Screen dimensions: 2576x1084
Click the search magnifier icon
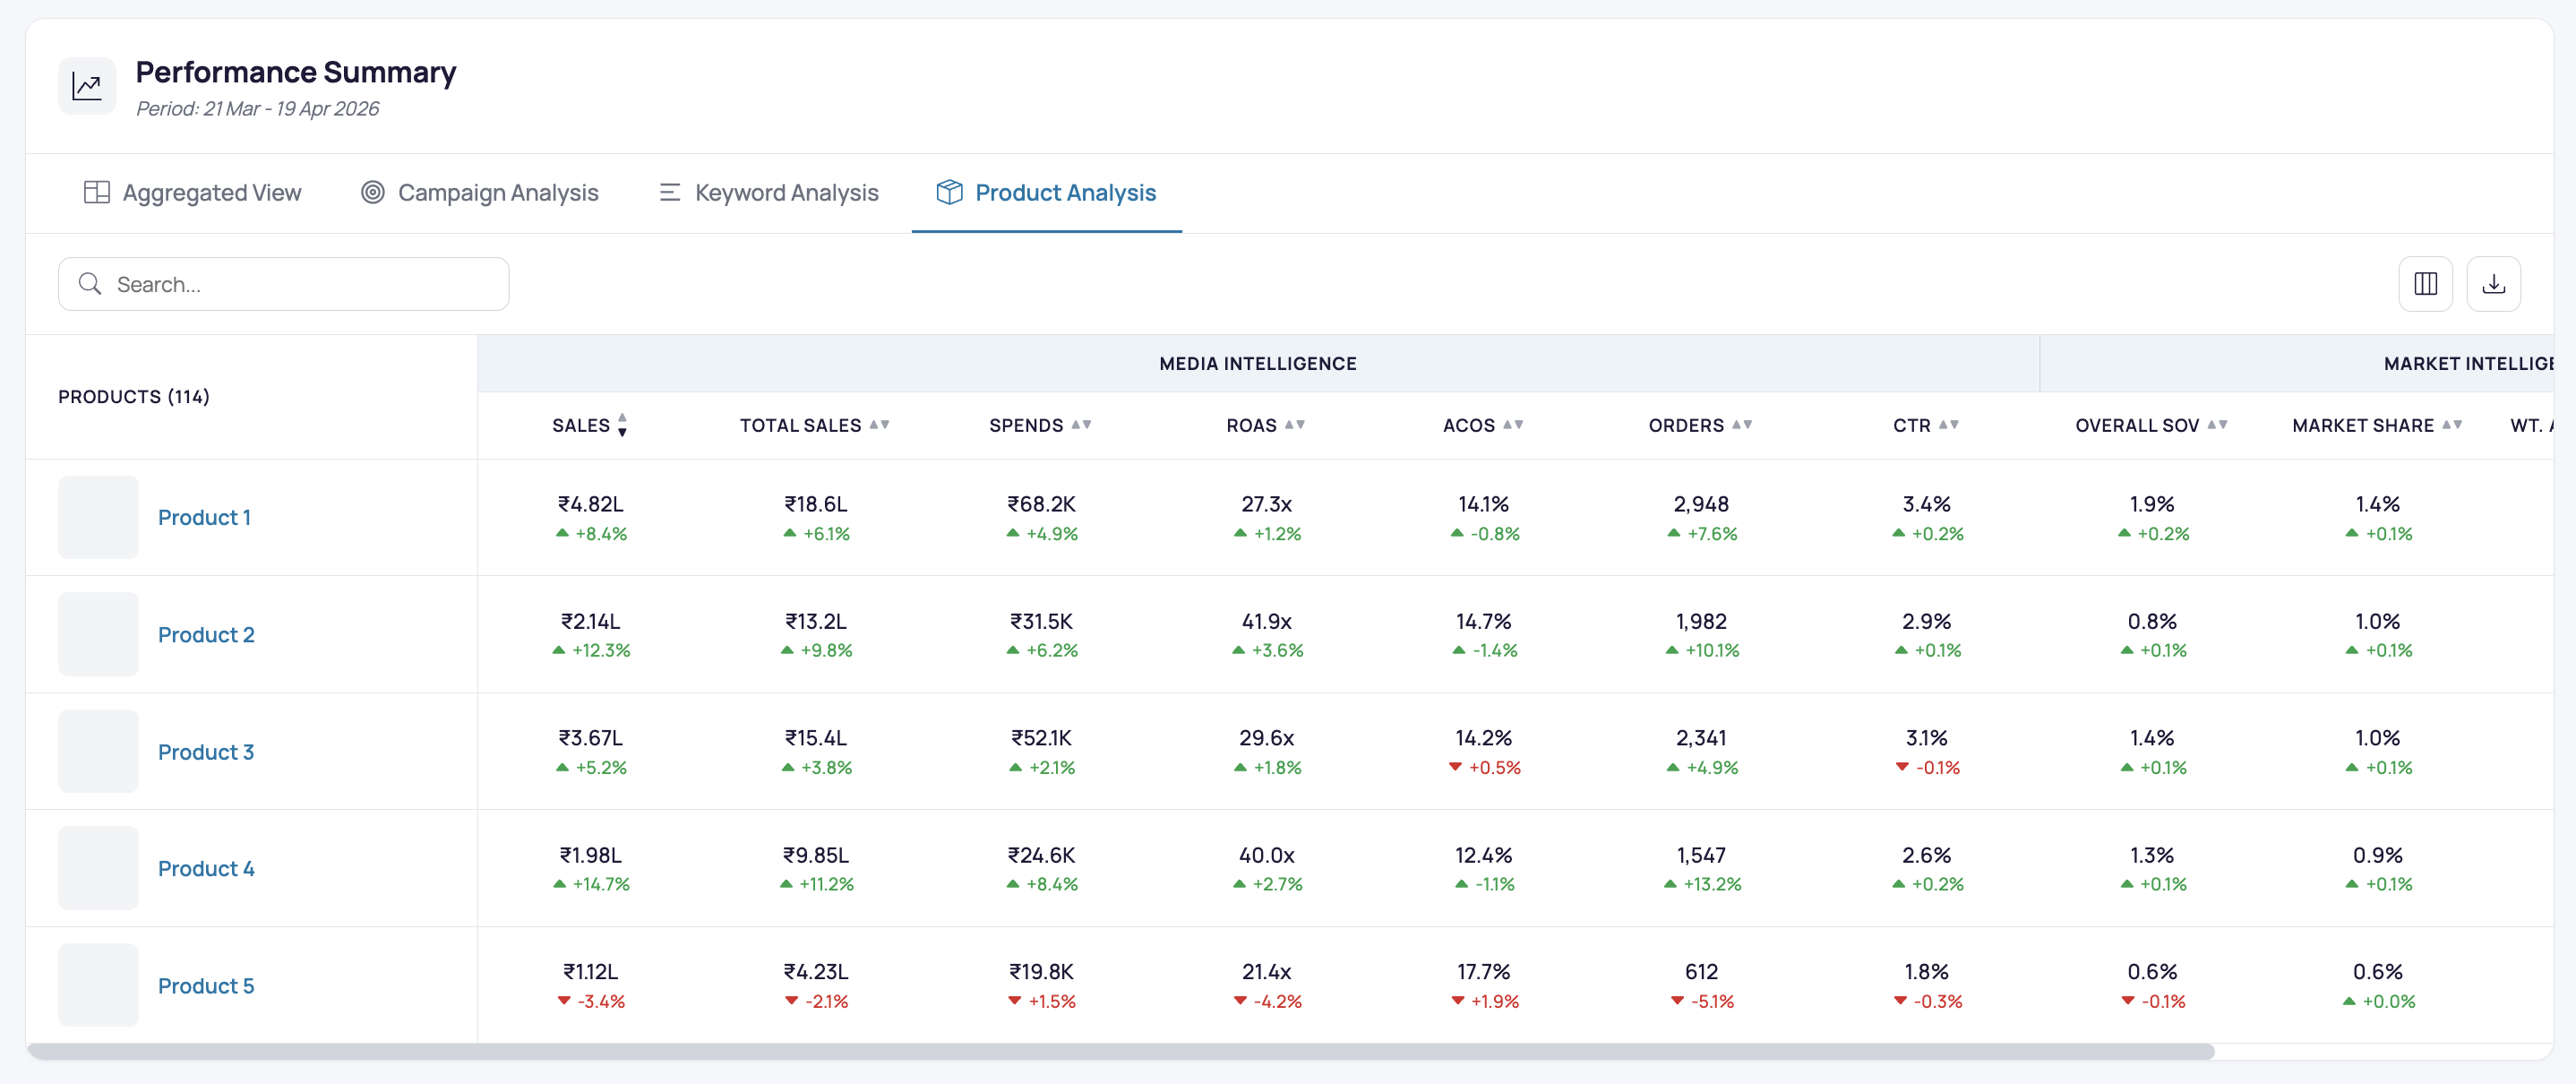click(x=90, y=284)
